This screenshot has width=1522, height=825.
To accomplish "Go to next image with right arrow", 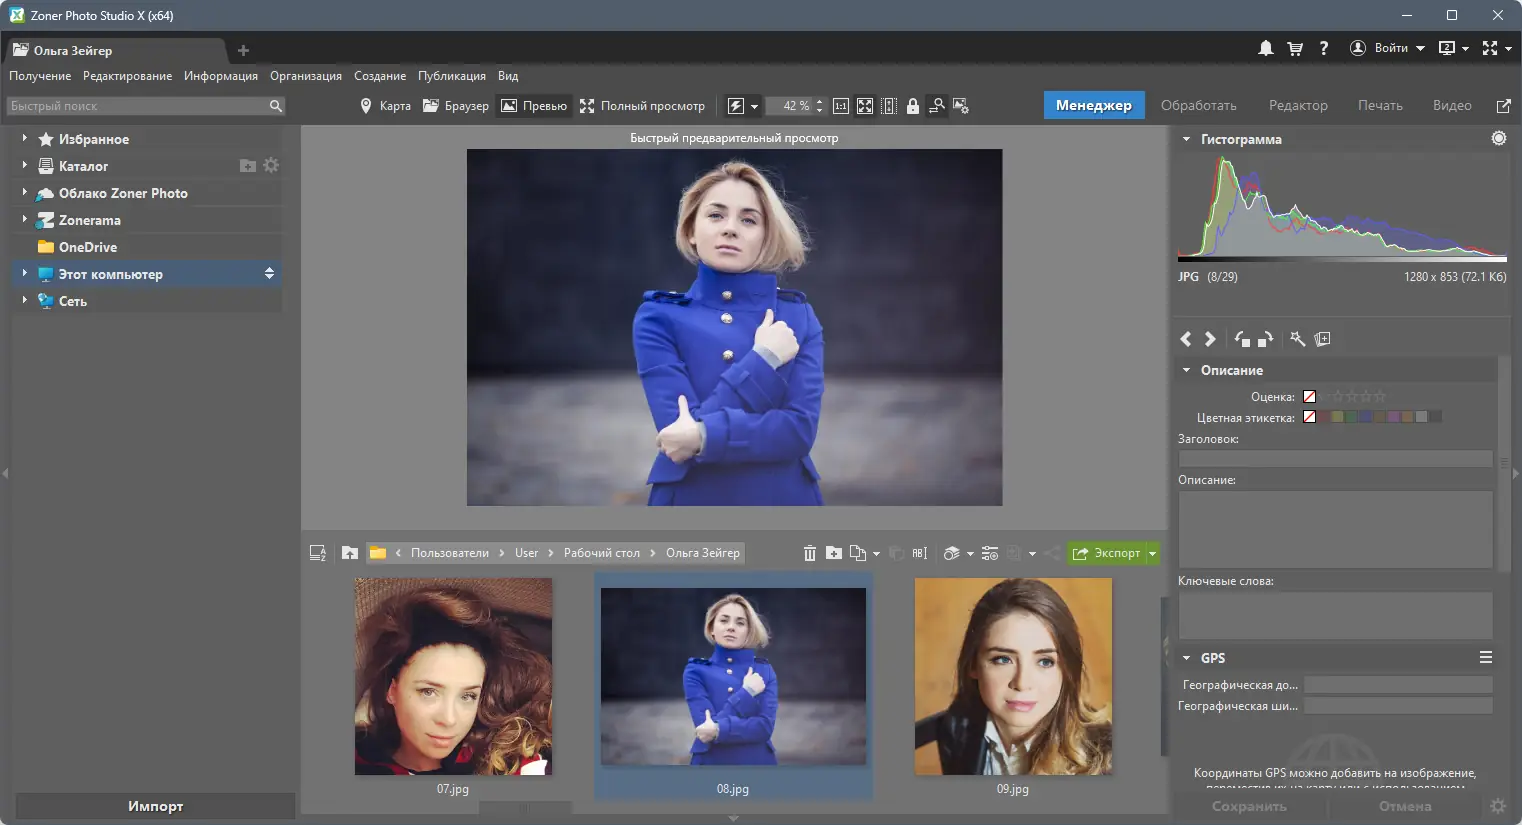I will (x=1210, y=339).
